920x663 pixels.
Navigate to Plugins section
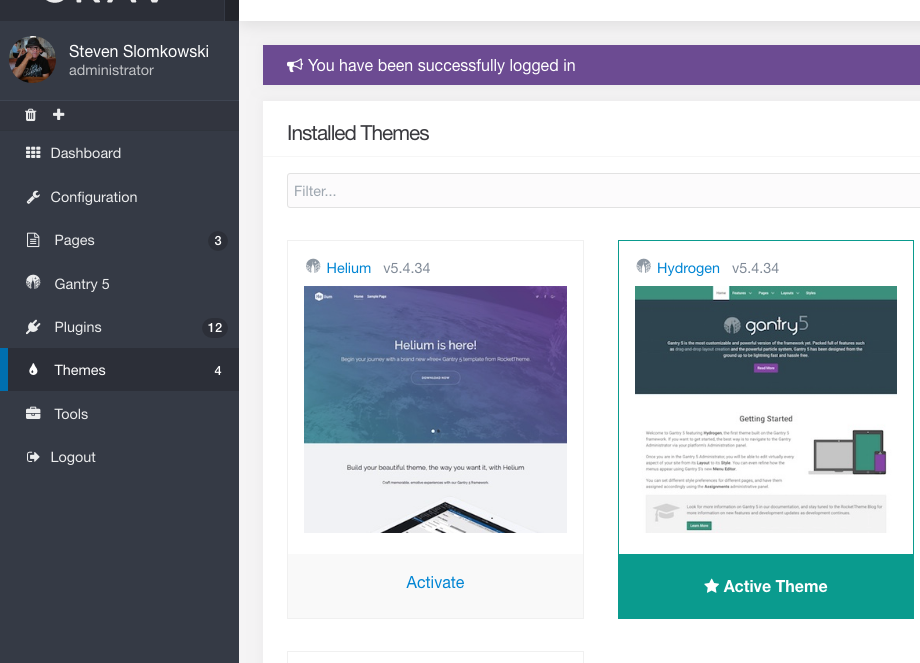[x=120, y=327]
